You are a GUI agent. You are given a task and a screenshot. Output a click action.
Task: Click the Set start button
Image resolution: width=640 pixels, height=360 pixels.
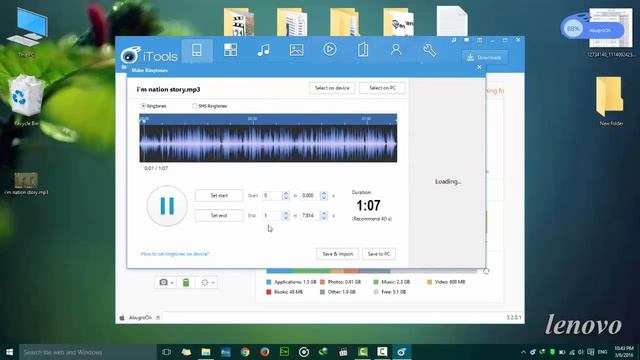pos(219,196)
